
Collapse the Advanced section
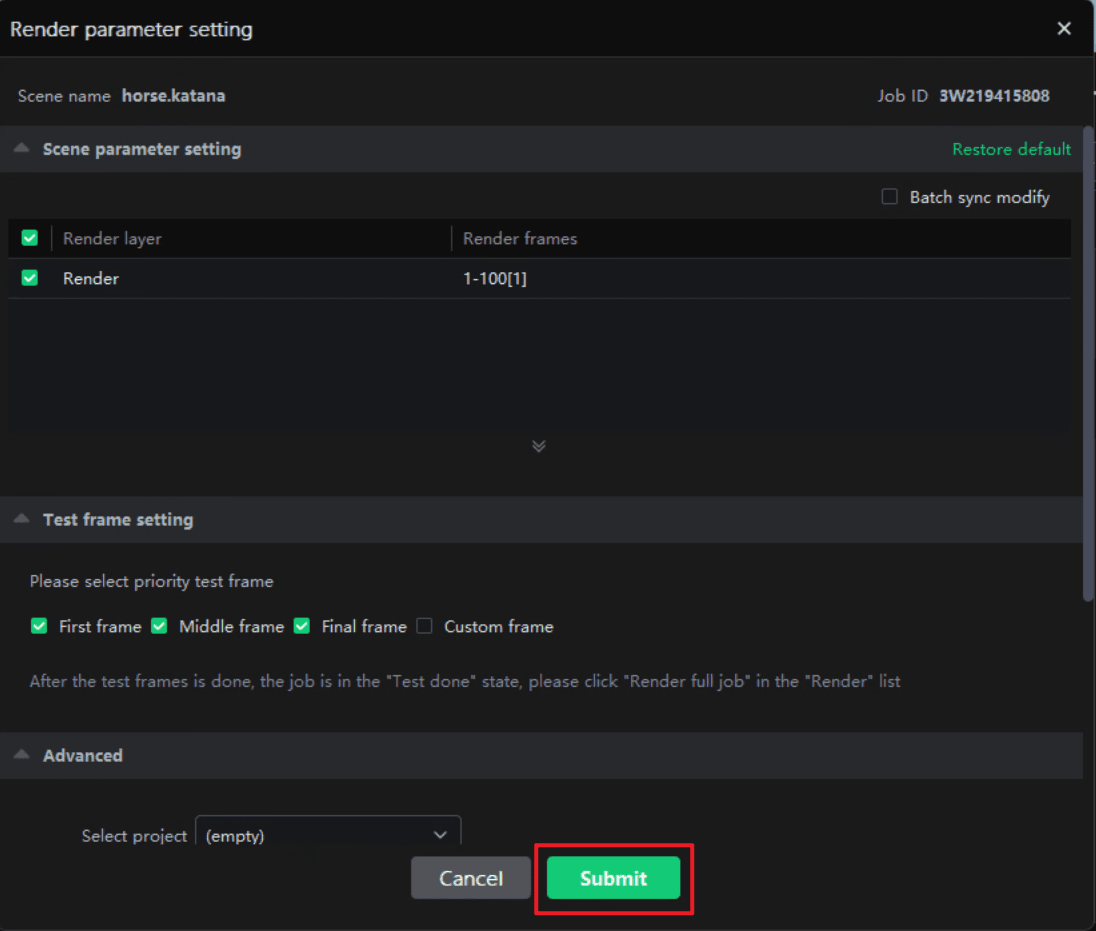coord(22,755)
